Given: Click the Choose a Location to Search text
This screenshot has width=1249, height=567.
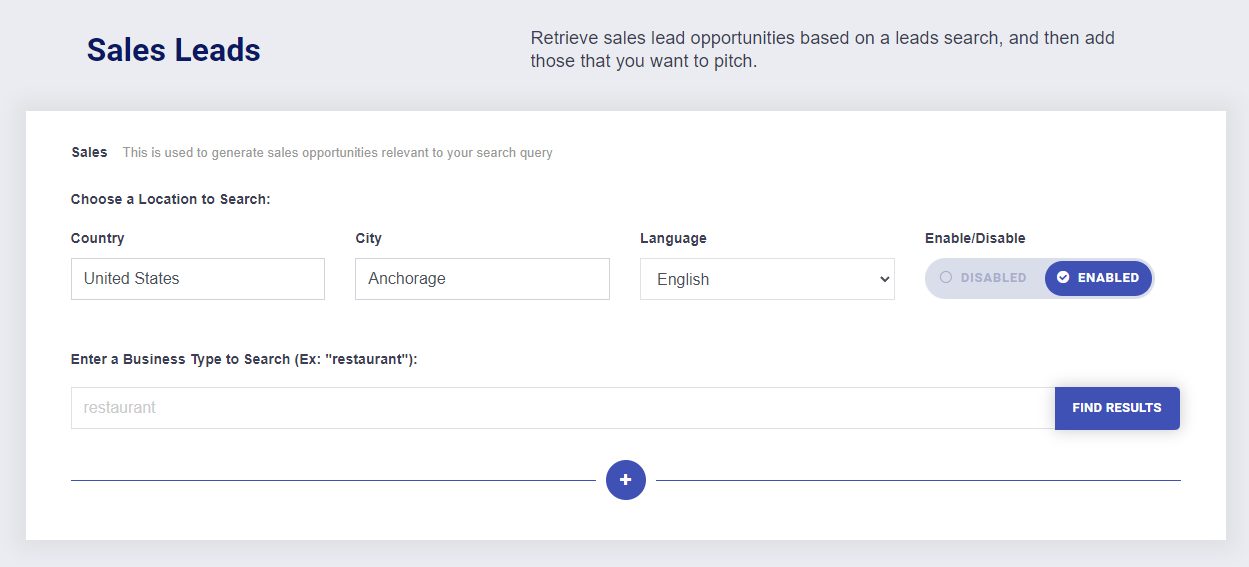Looking at the screenshot, I should coord(171,199).
